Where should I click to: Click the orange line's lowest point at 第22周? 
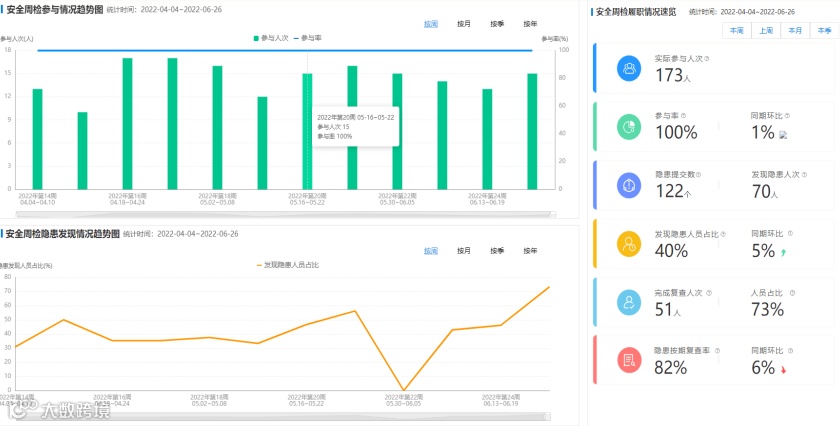click(403, 389)
